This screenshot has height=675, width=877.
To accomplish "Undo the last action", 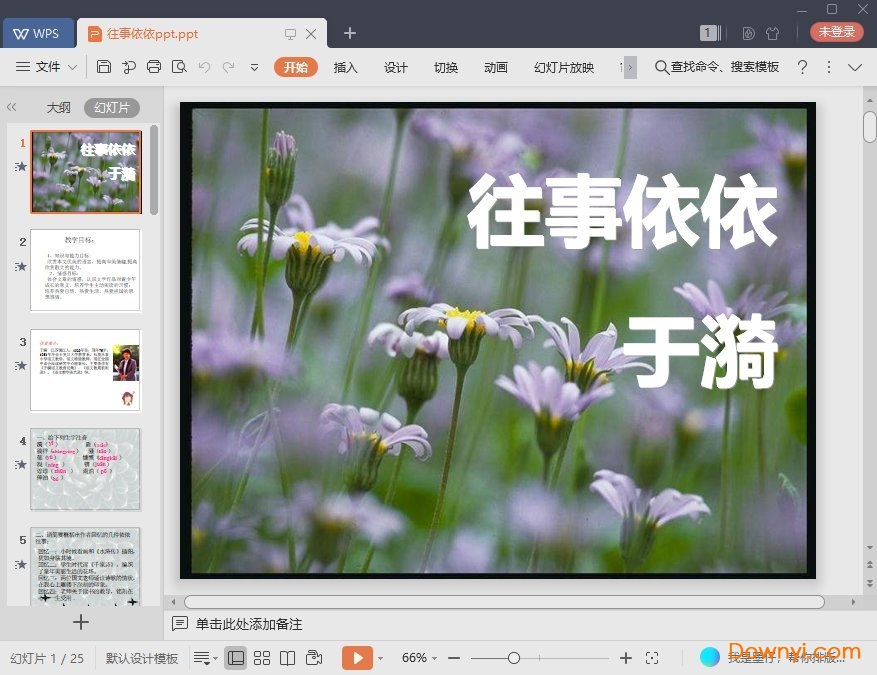I will (x=204, y=67).
